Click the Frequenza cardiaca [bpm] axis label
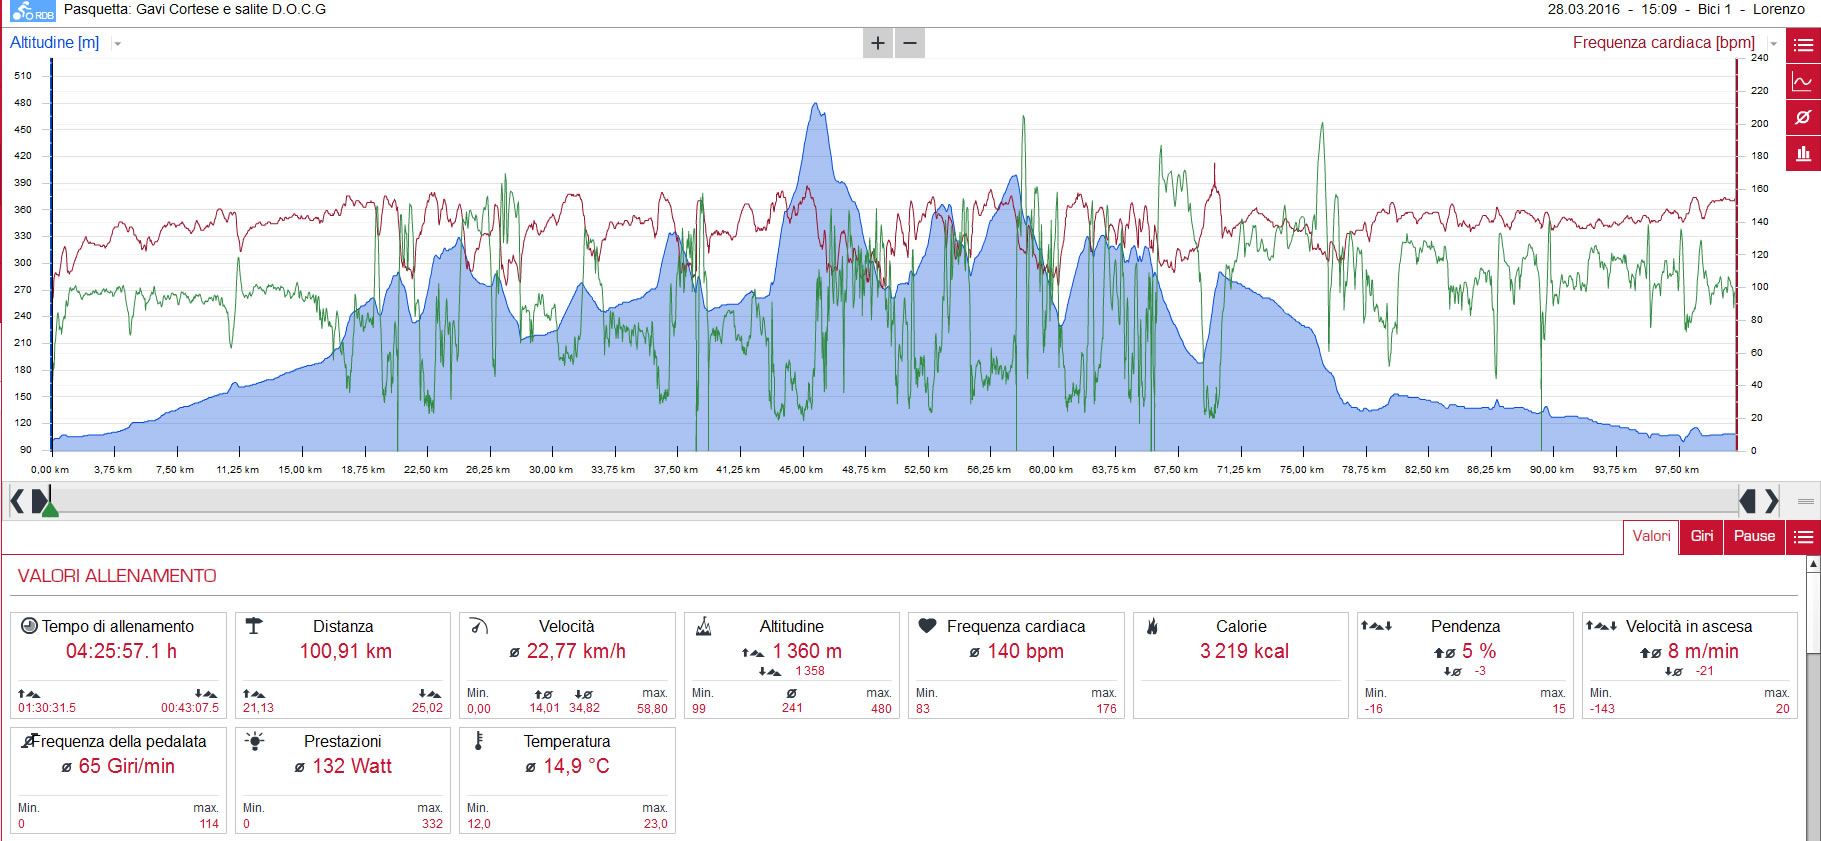1821x841 pixels. click(x=1664, y=43)
